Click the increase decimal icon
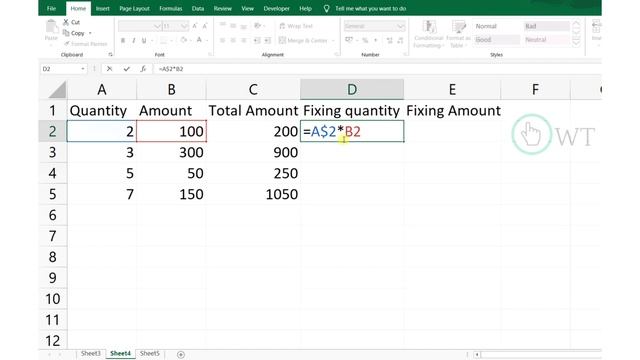Viewport: 640px width, 360px height. 389,40
